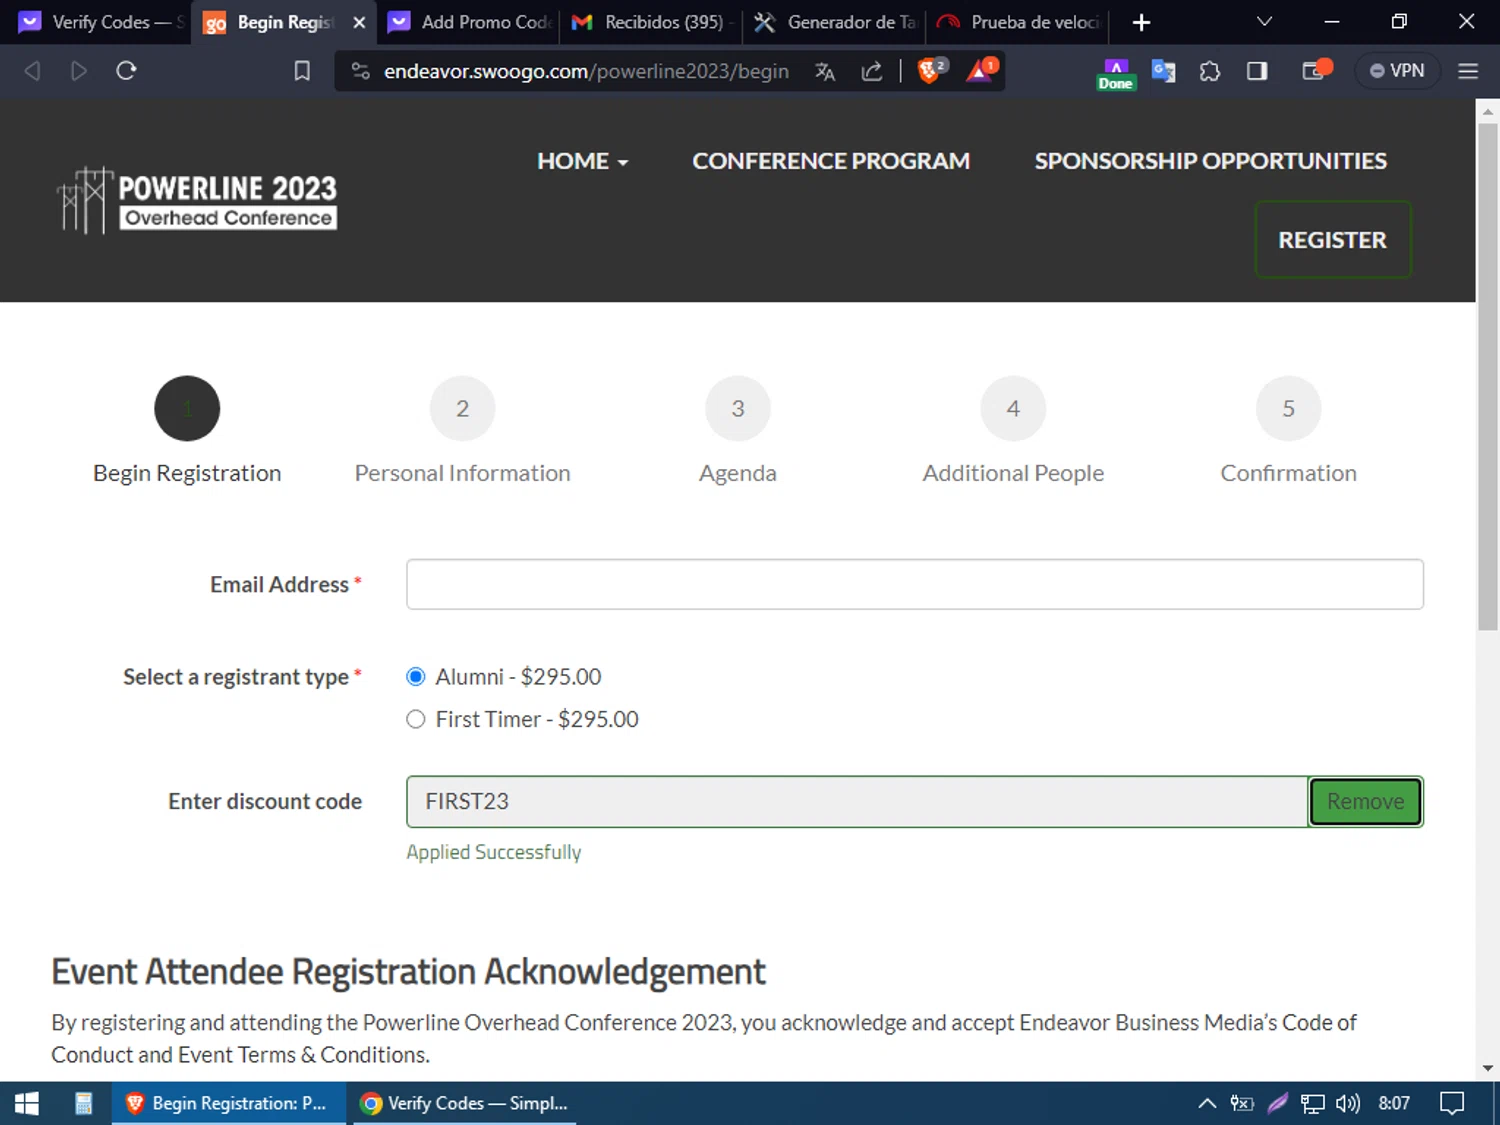Select First Timer - $295.00 registrant type

[416, 719]
